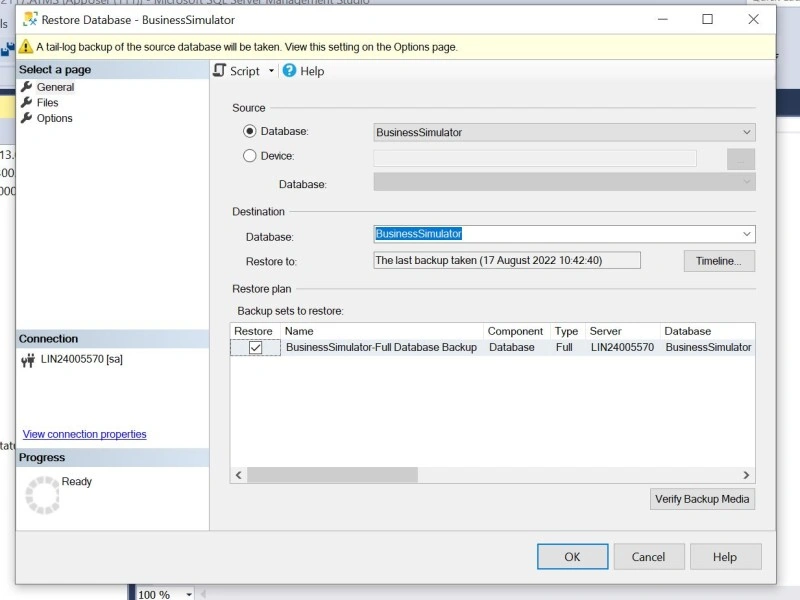Screen dimensions: 800x600
Task: Click the LIN24005570 server cell
Action: coord(622,347)
